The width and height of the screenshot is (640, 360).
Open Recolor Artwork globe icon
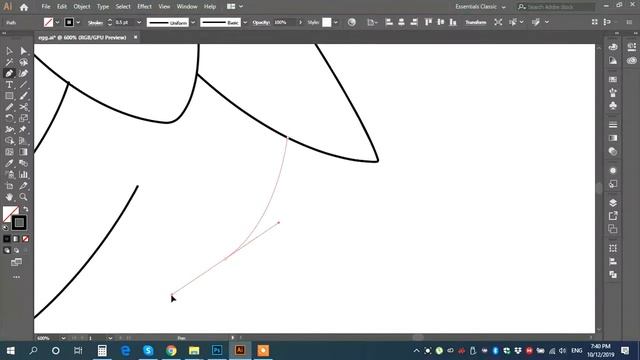[351, 22]
